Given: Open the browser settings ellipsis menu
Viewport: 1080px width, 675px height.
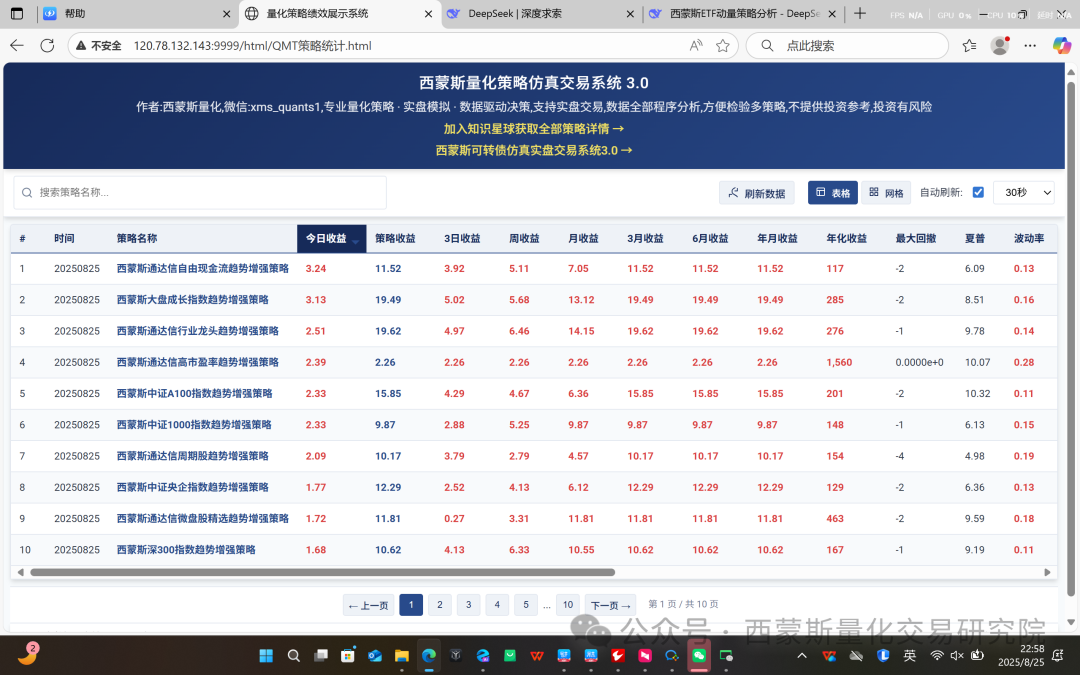Looking at the screenshot, I should tap(1030, 45).
